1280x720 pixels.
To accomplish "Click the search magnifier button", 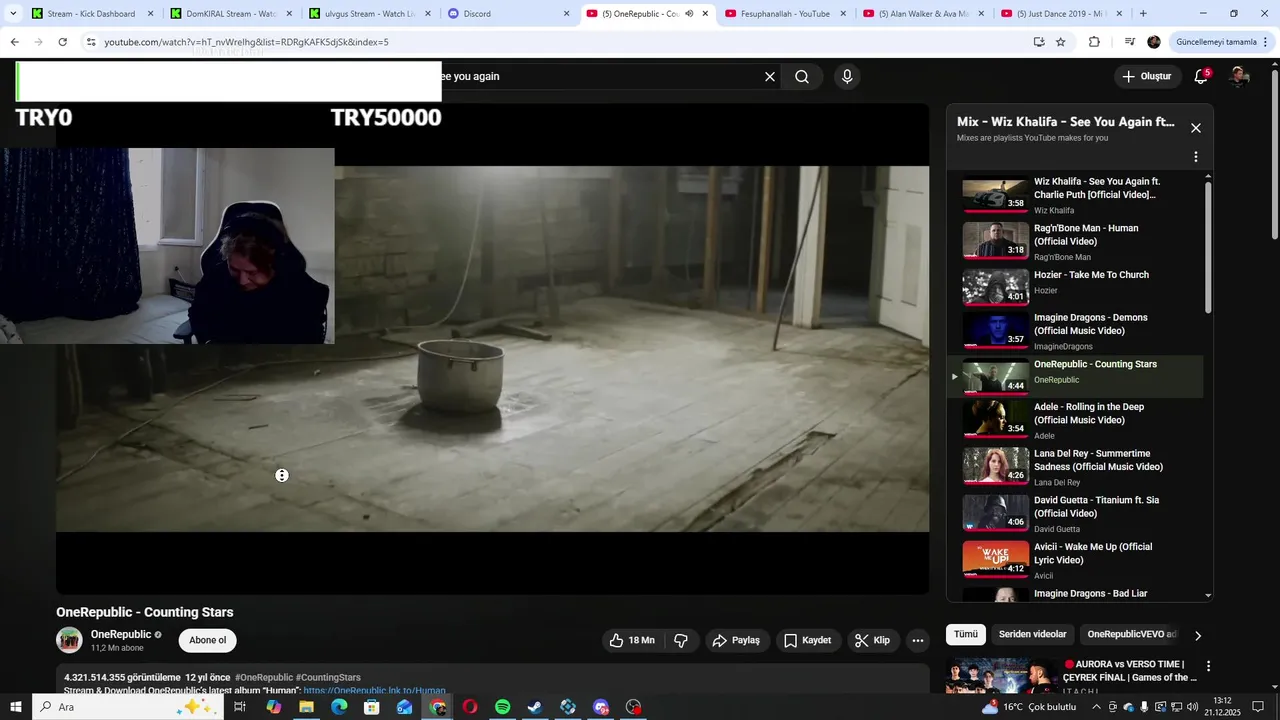I will (x=802, y=77).
